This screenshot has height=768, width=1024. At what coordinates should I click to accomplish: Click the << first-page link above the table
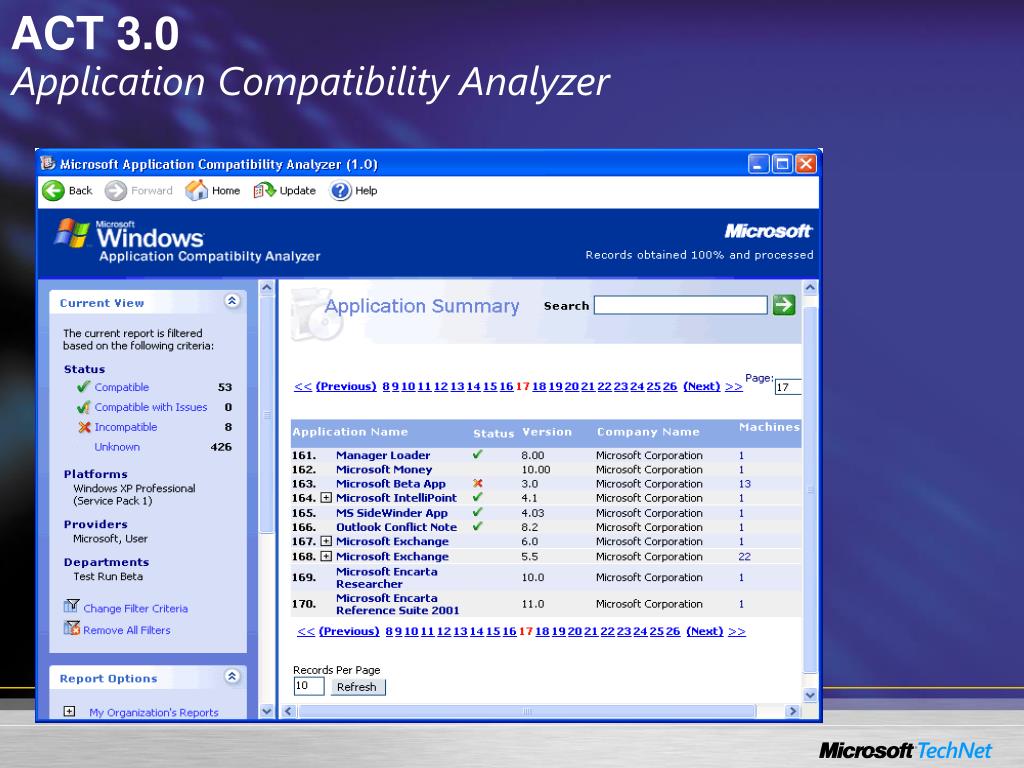pos(303,387)
